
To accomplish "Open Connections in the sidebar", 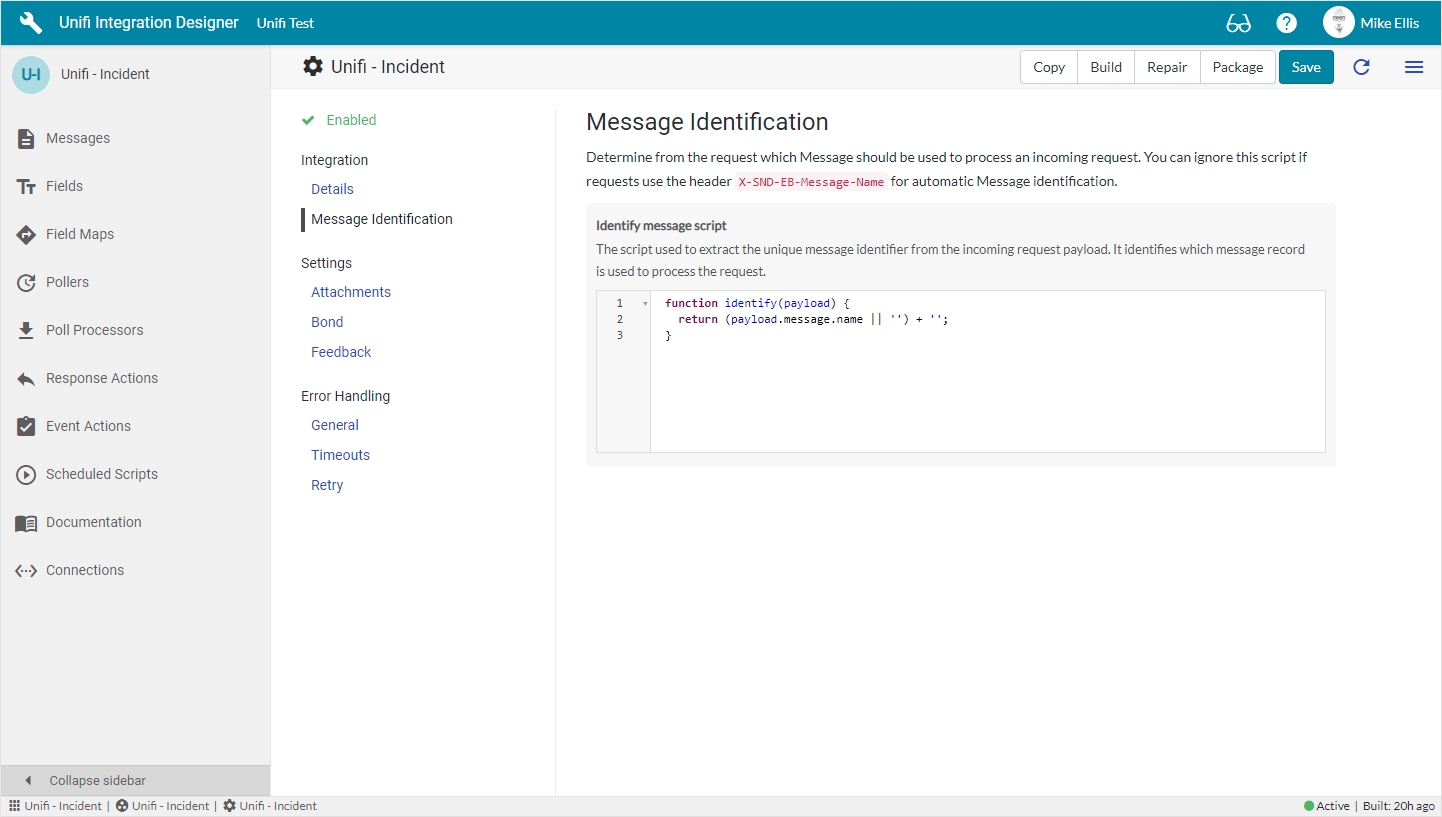I will pyautogui.click(x=85, y=570).
